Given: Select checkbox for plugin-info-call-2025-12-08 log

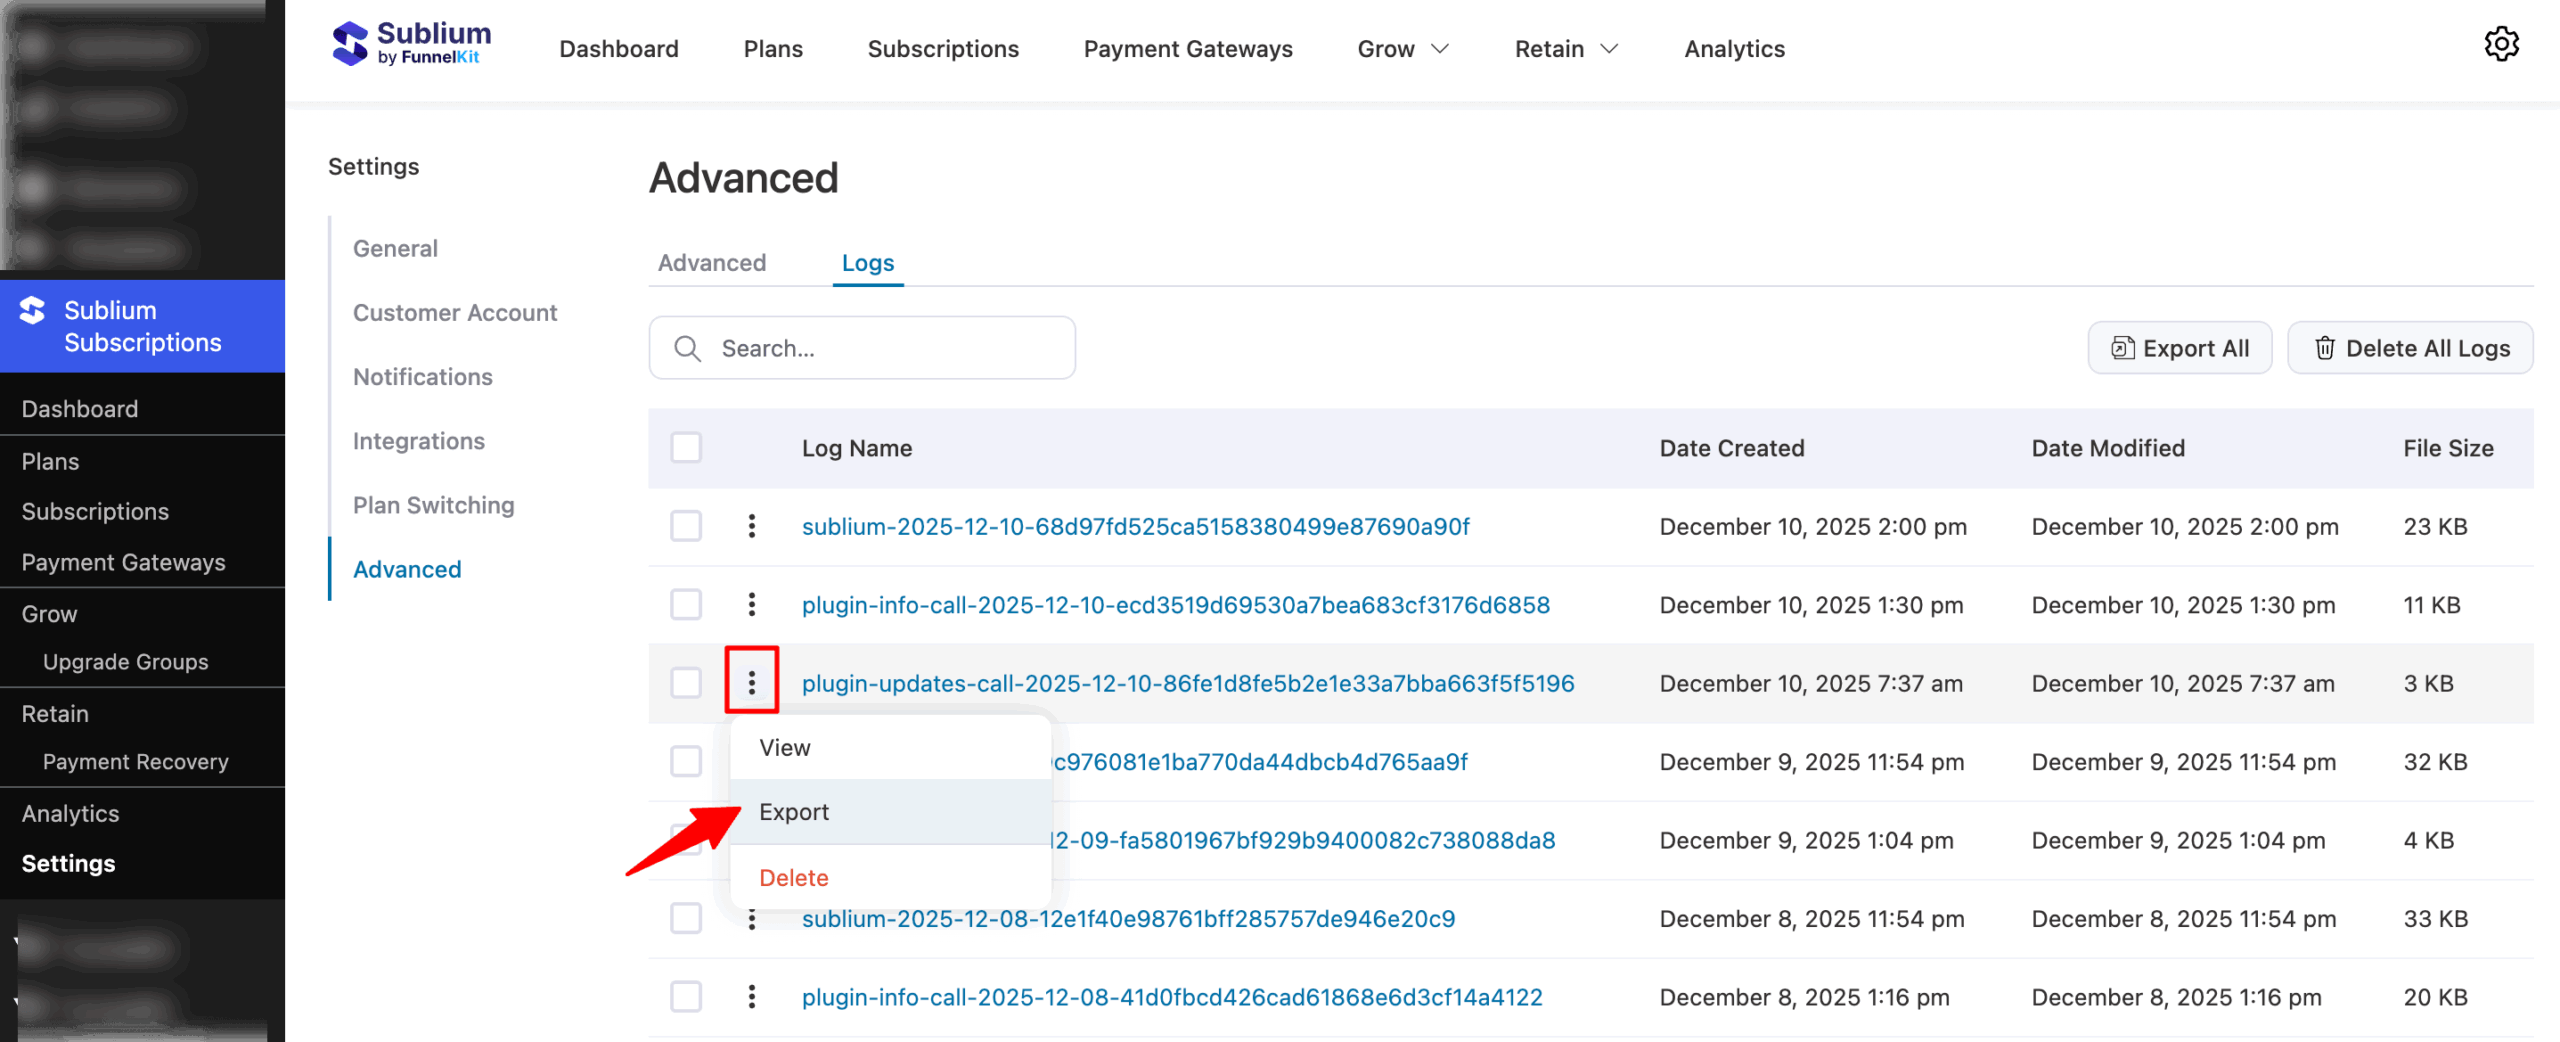Looking at the screenshot, I should pos(686,997).
